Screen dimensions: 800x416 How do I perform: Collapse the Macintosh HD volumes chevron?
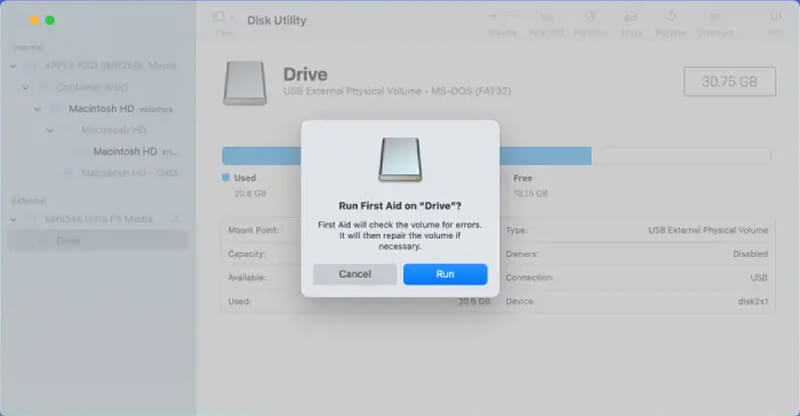pyautogui.click(x=38, y=109)
